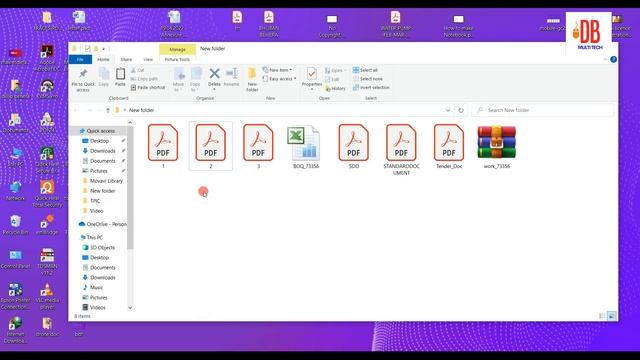Open the address bar history dropdown
The width and height of the screenshot is (640, 360).
pos(448,110)
